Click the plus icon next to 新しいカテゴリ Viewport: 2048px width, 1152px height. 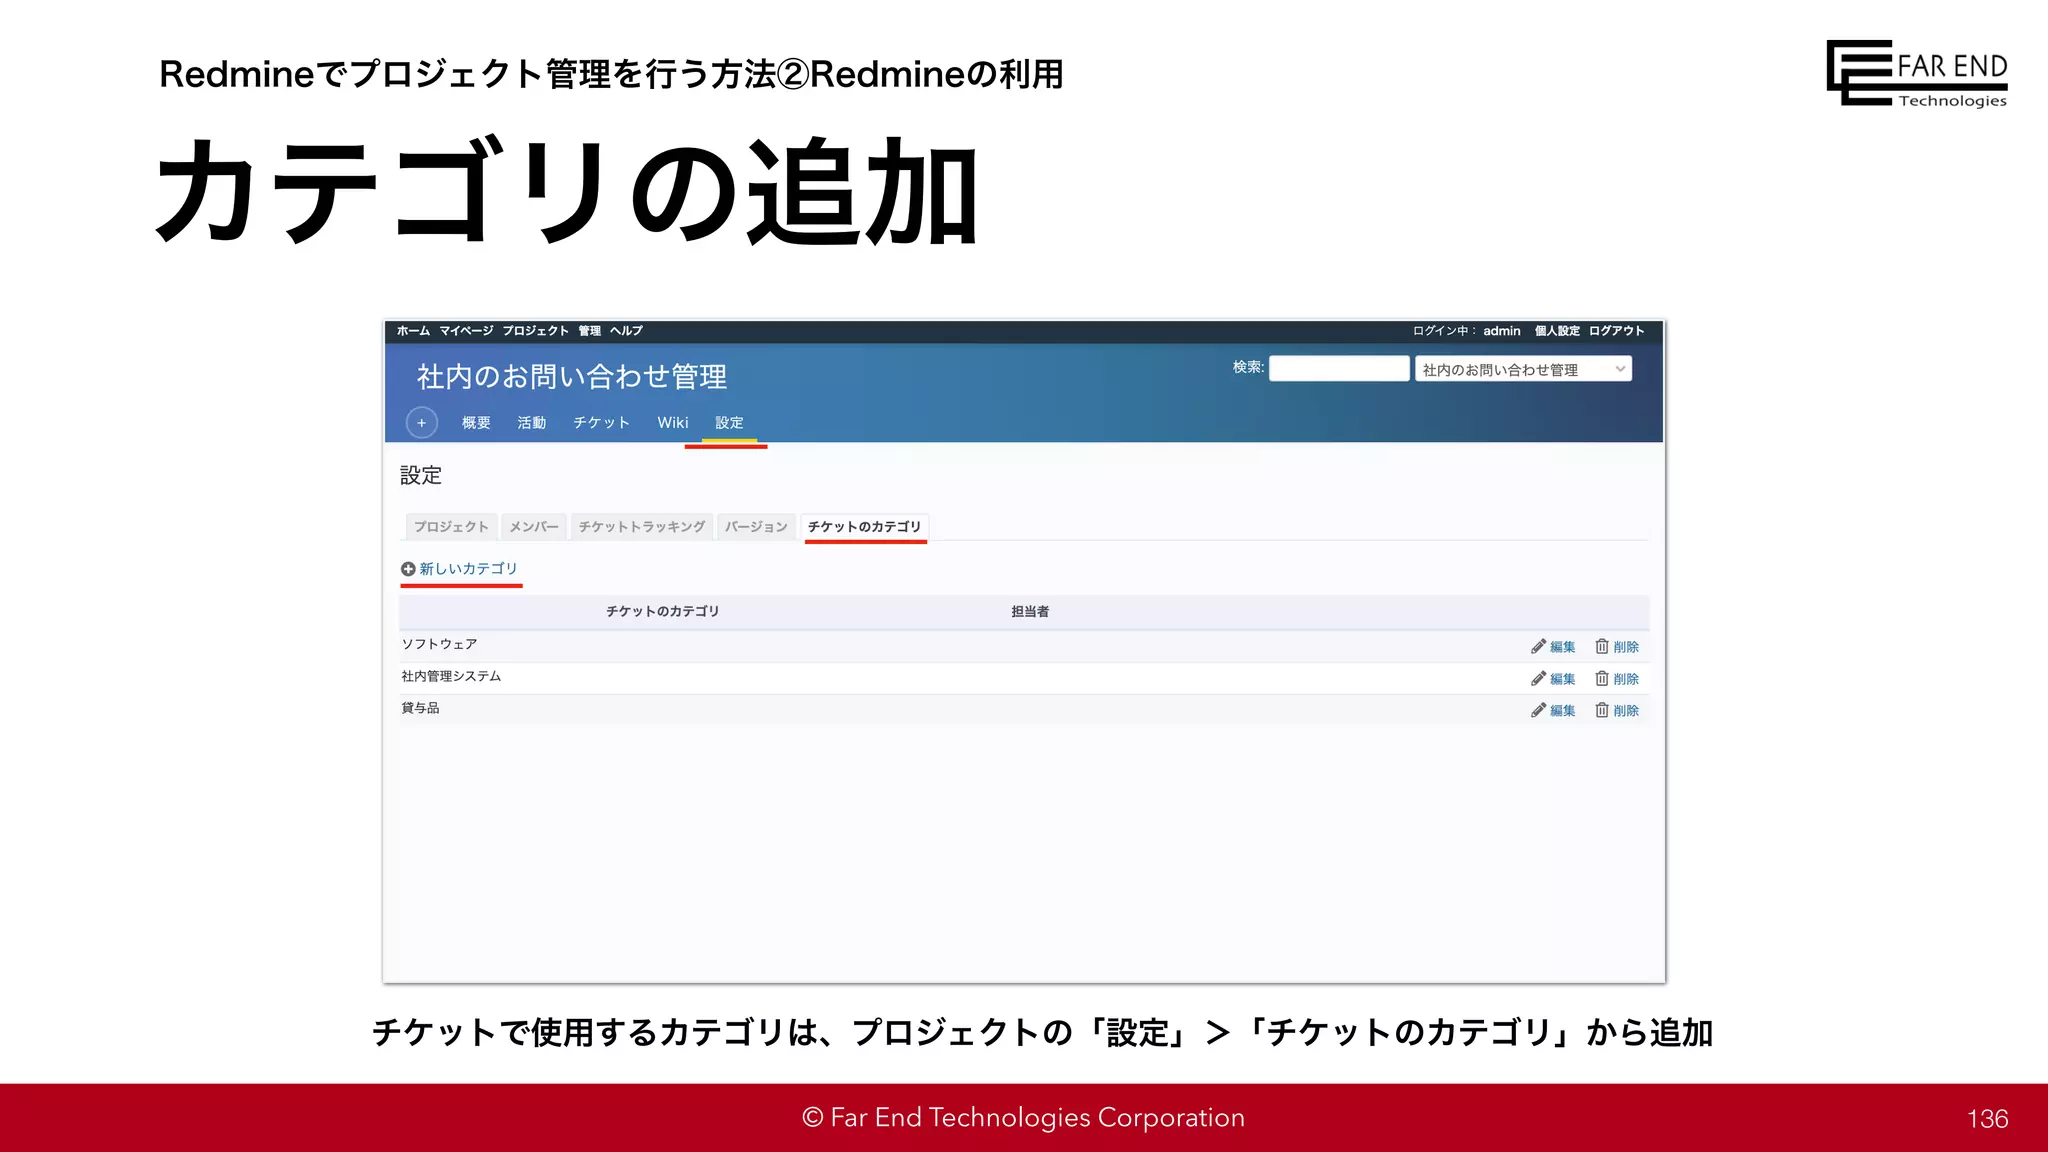[x=408, y=569]
